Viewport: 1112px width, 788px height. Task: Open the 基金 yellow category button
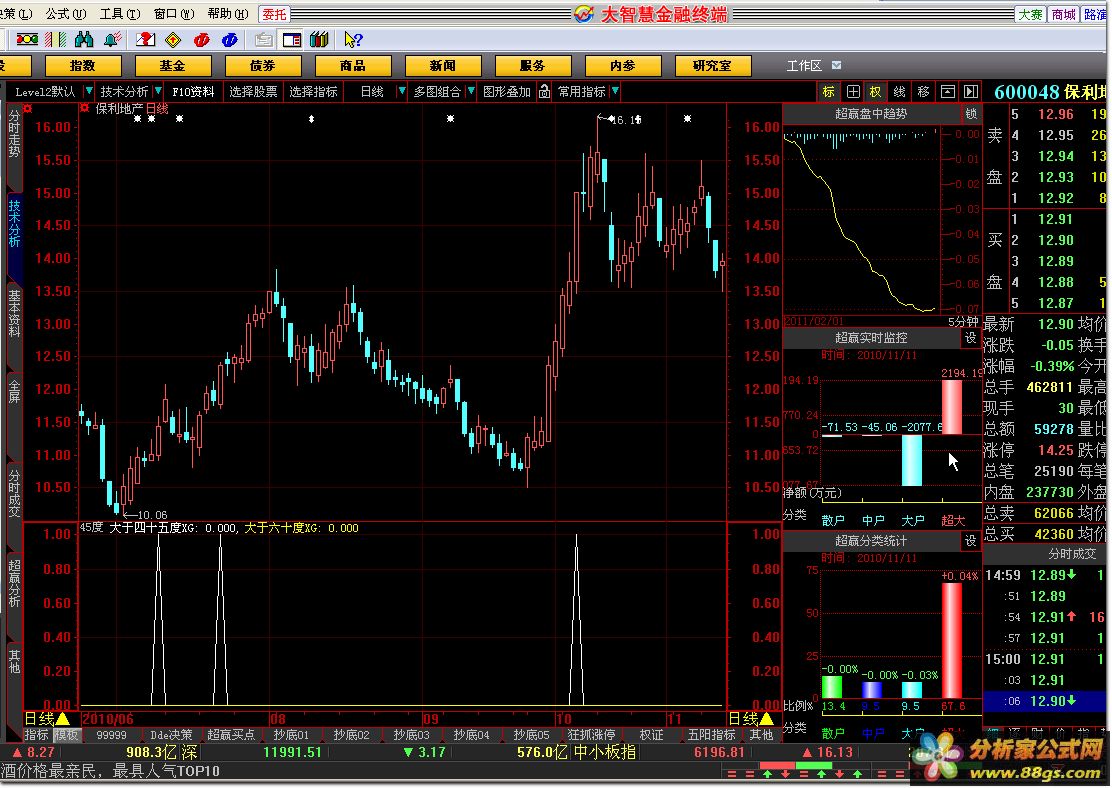172,65
